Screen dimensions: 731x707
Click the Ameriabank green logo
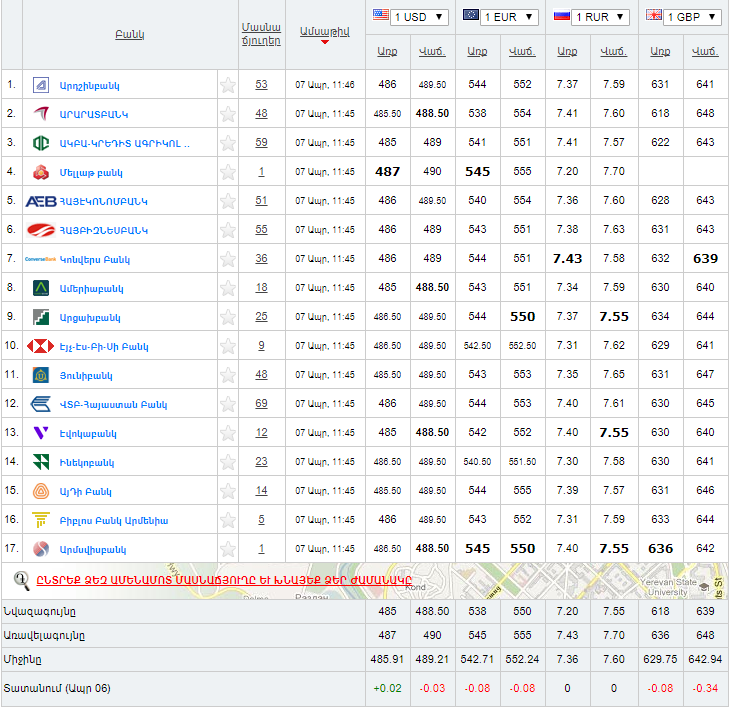point(41,288)
